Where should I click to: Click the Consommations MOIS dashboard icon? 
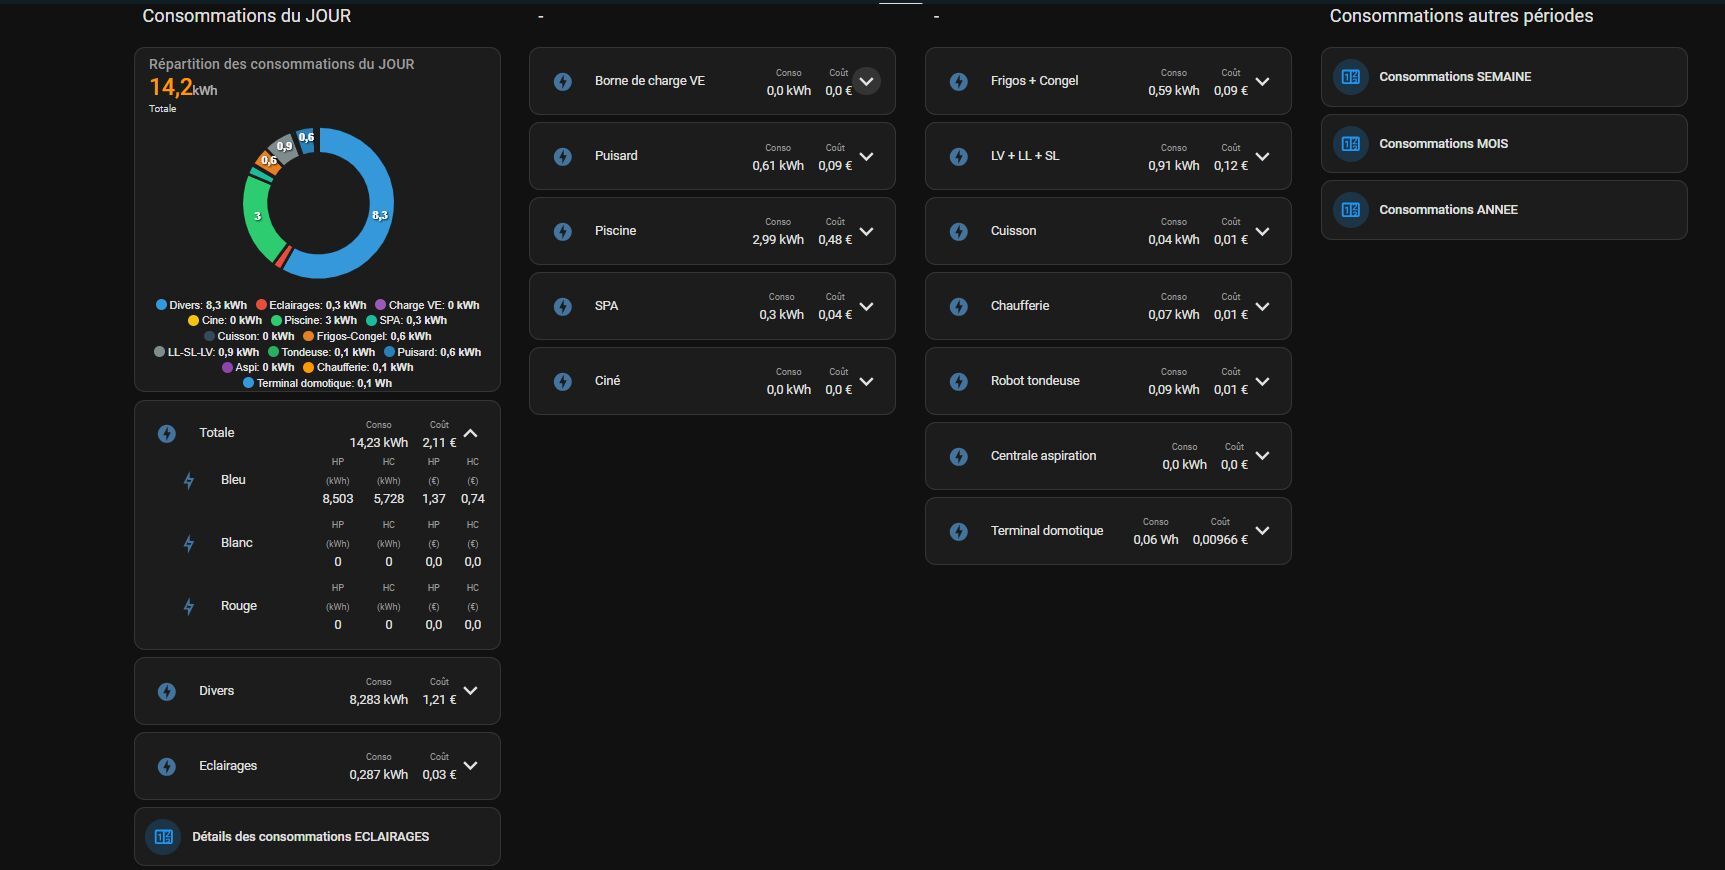tap(1351, 144)
